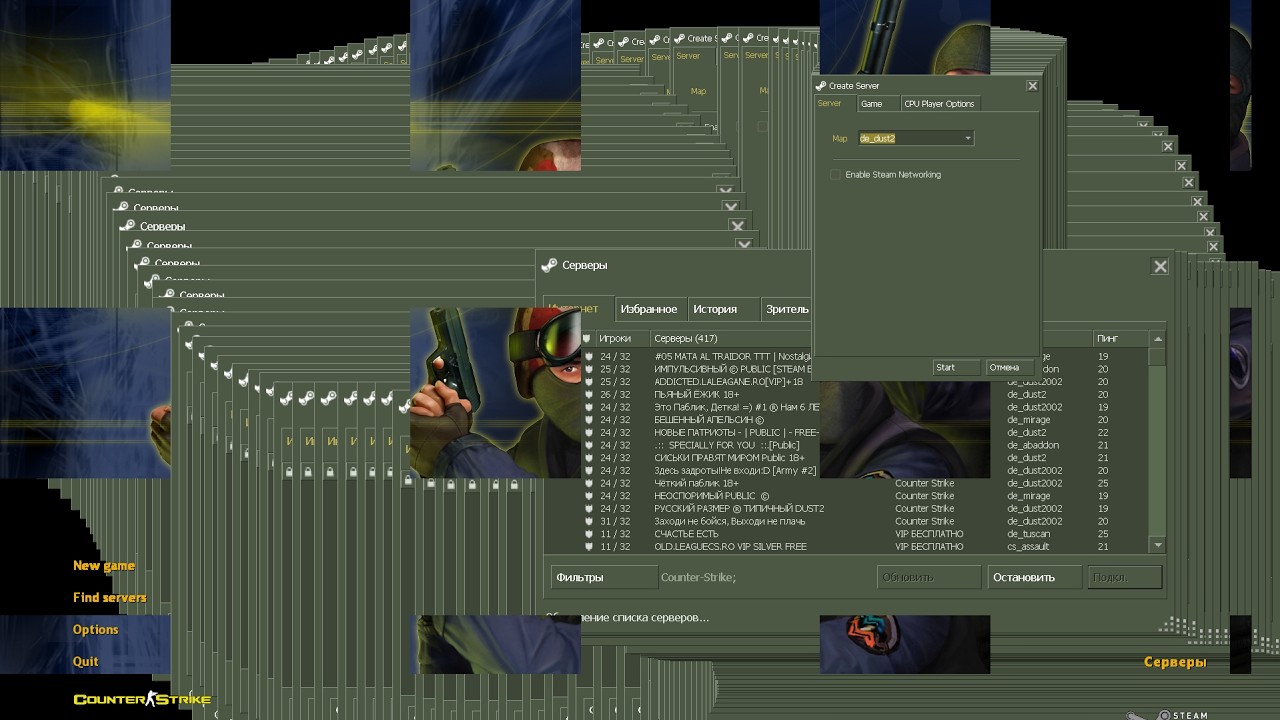Click the server list scrollbar down arrow
This screenshot has width=1280, height=720.
1158,546
